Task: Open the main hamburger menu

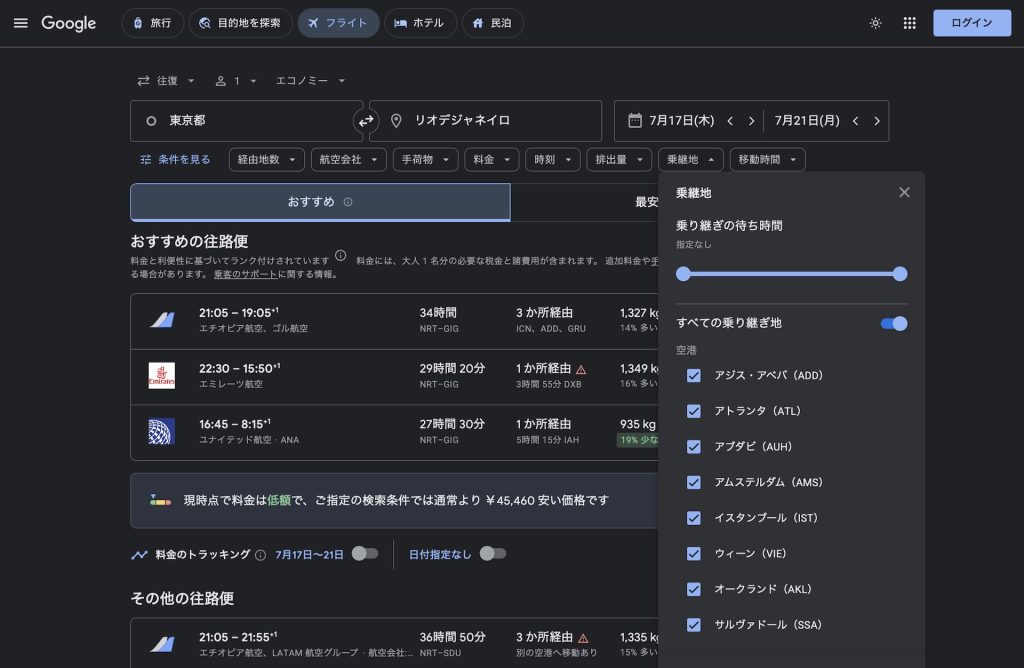Action: click(x=20, y=23)
